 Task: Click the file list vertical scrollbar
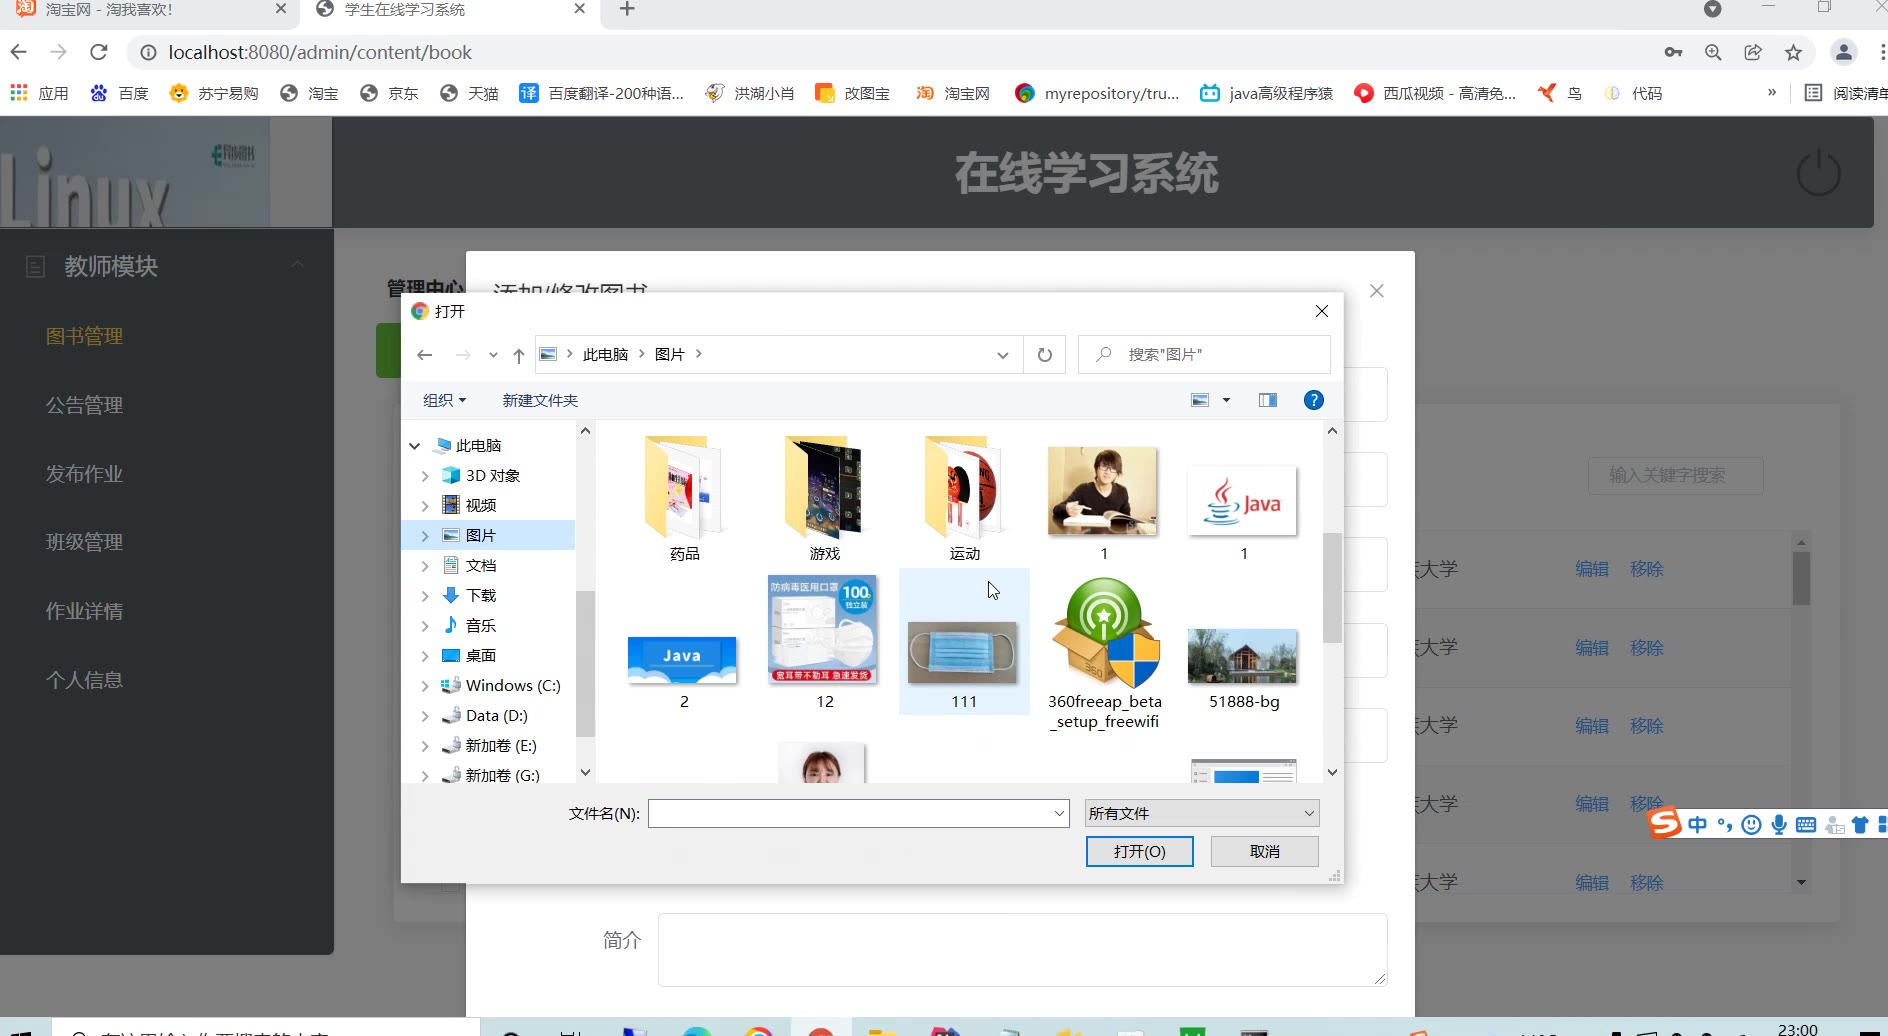pos(1332,588)
